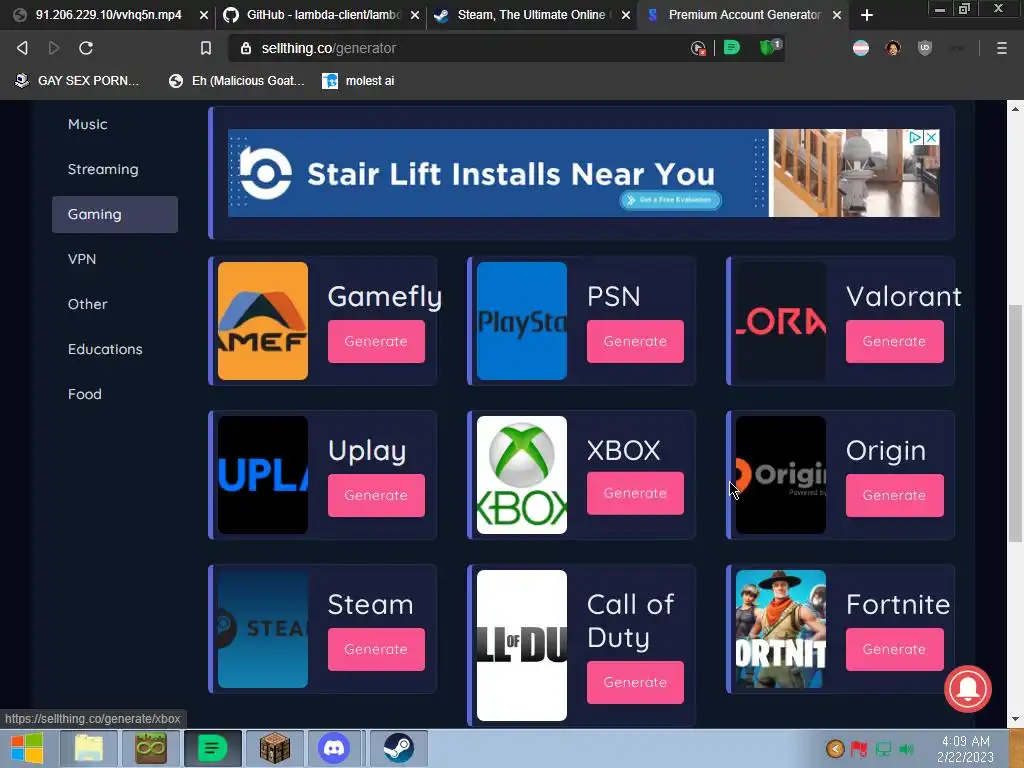Open the Windows Start button
The width and height of the screenshot is (1024, 768).
point(27,748)
